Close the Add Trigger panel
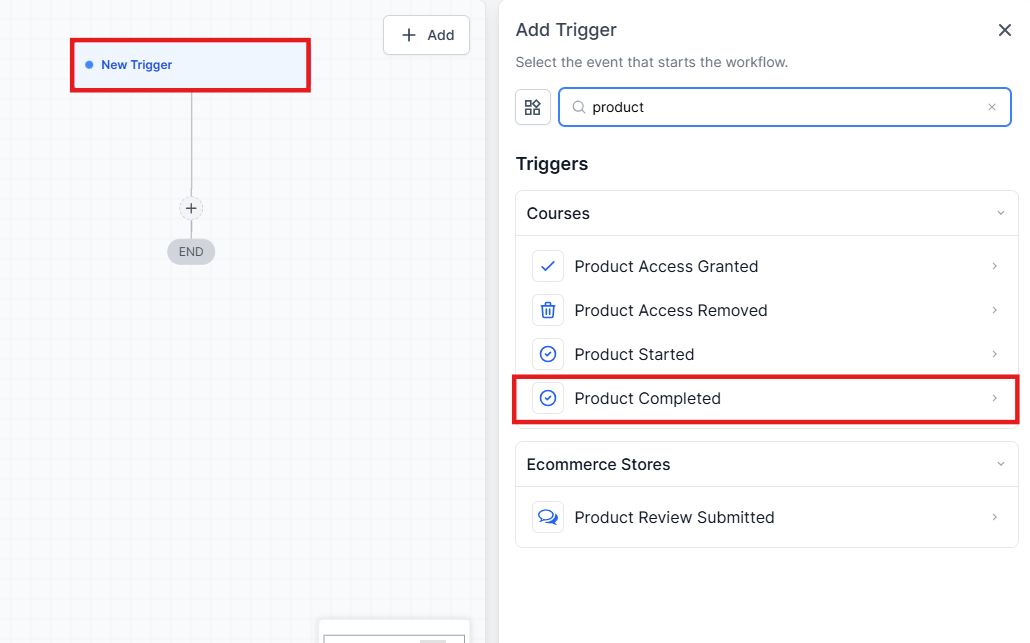This screenshot has height=643, width=1030. pyautogui.click(x=1005, y=30)
